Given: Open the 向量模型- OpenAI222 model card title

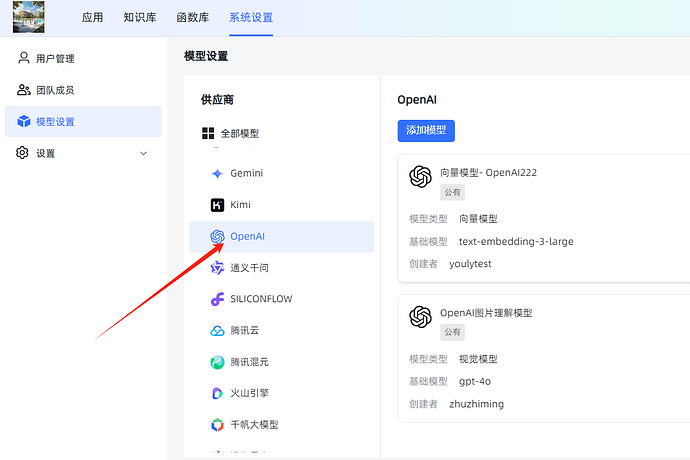Looking at the screenshot, I should click(488, 173).
